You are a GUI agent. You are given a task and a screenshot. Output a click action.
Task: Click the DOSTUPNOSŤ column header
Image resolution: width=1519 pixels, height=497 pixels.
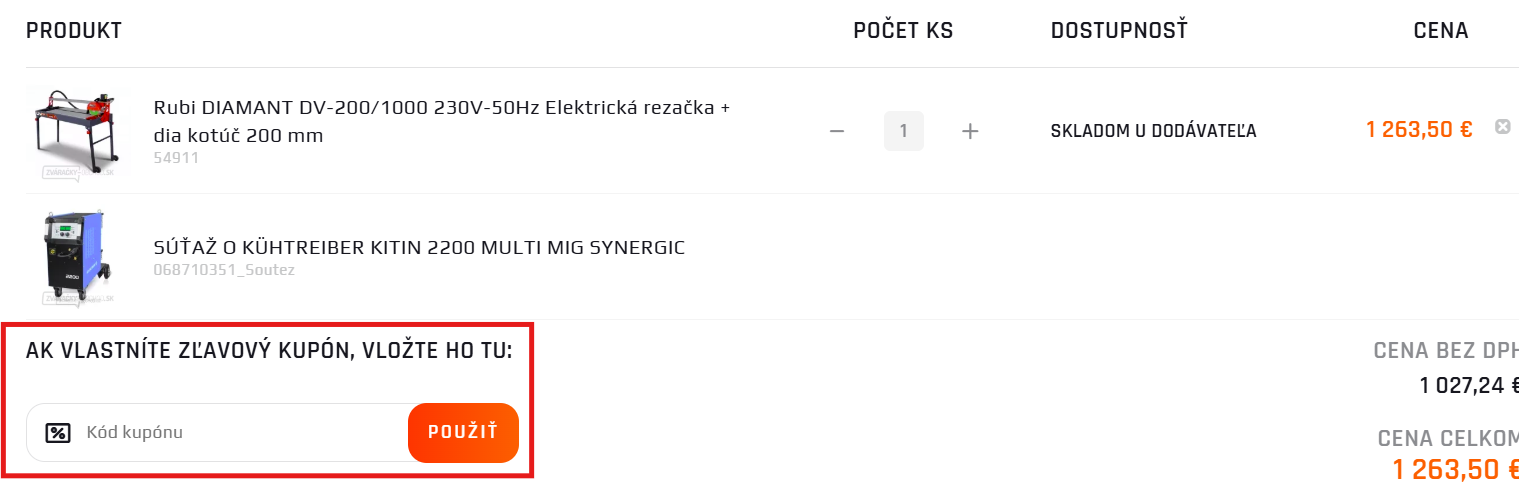(x=1118, y=31)
